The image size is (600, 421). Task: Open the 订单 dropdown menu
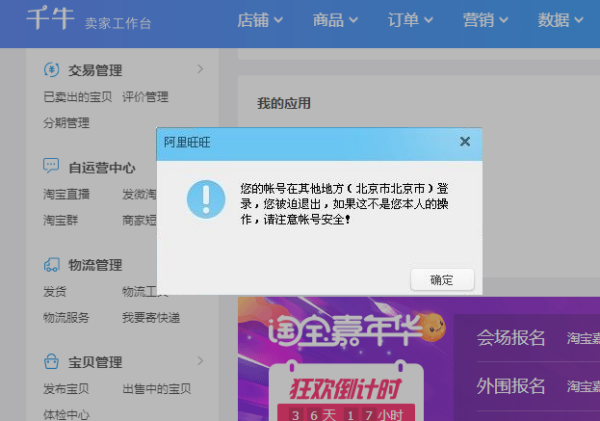[x=410, y=20]
